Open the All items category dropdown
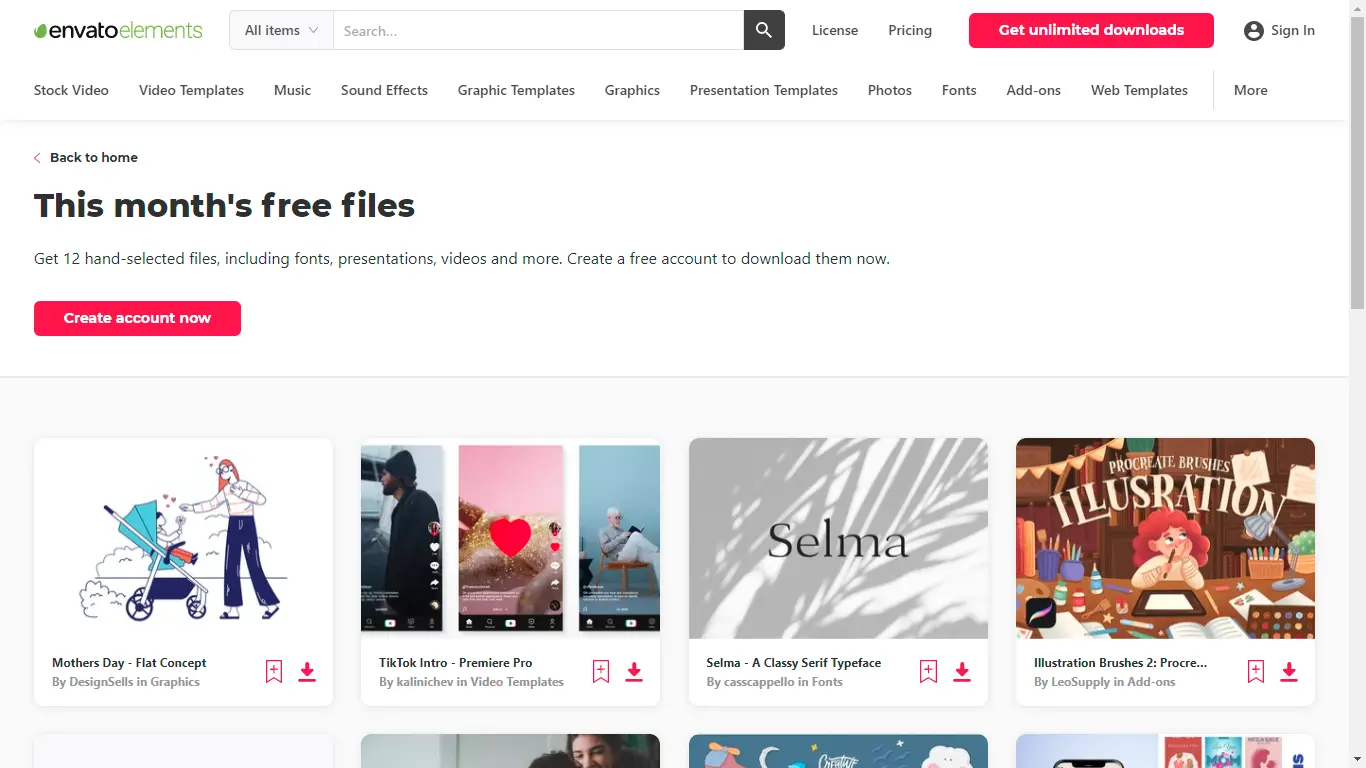 (281, 30)
